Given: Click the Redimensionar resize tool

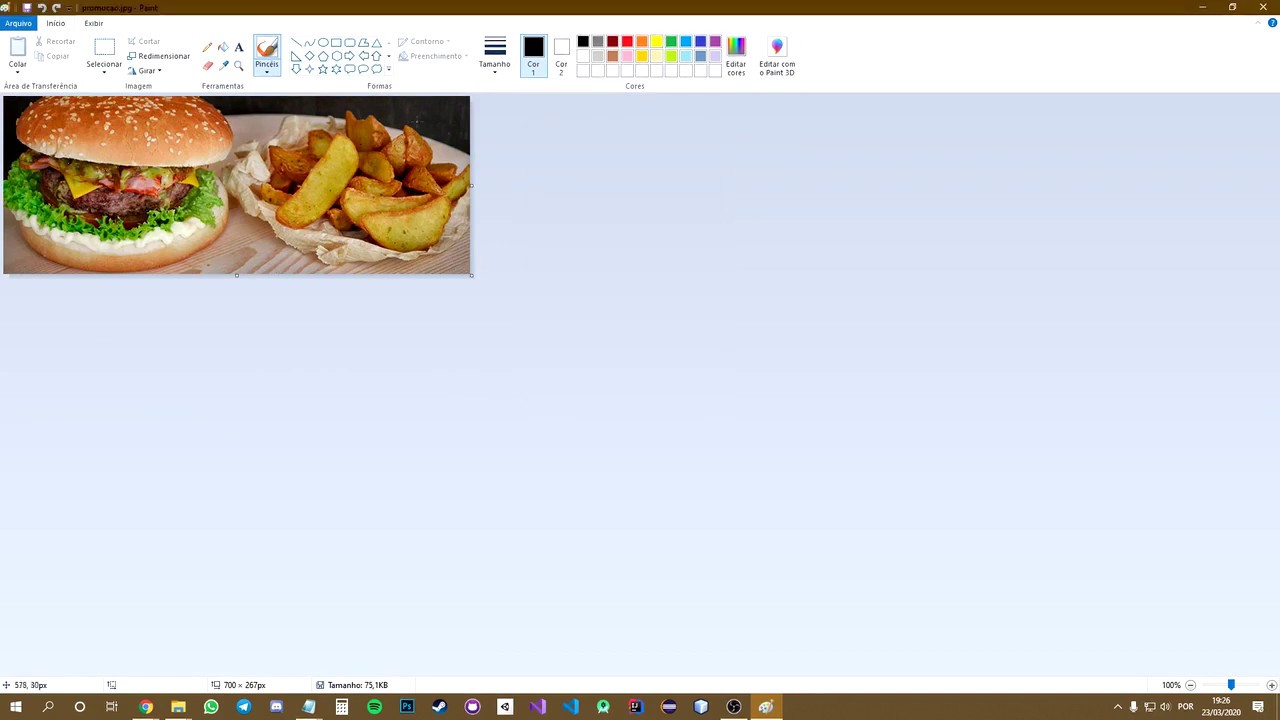Looking at the screenshot, I should (158, 56).
